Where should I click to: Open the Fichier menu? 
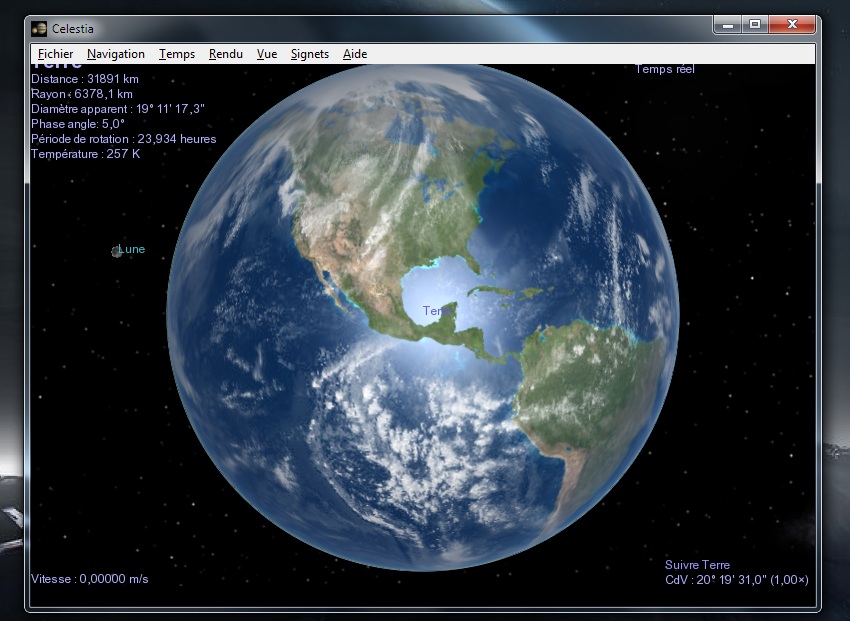point(55,54)
